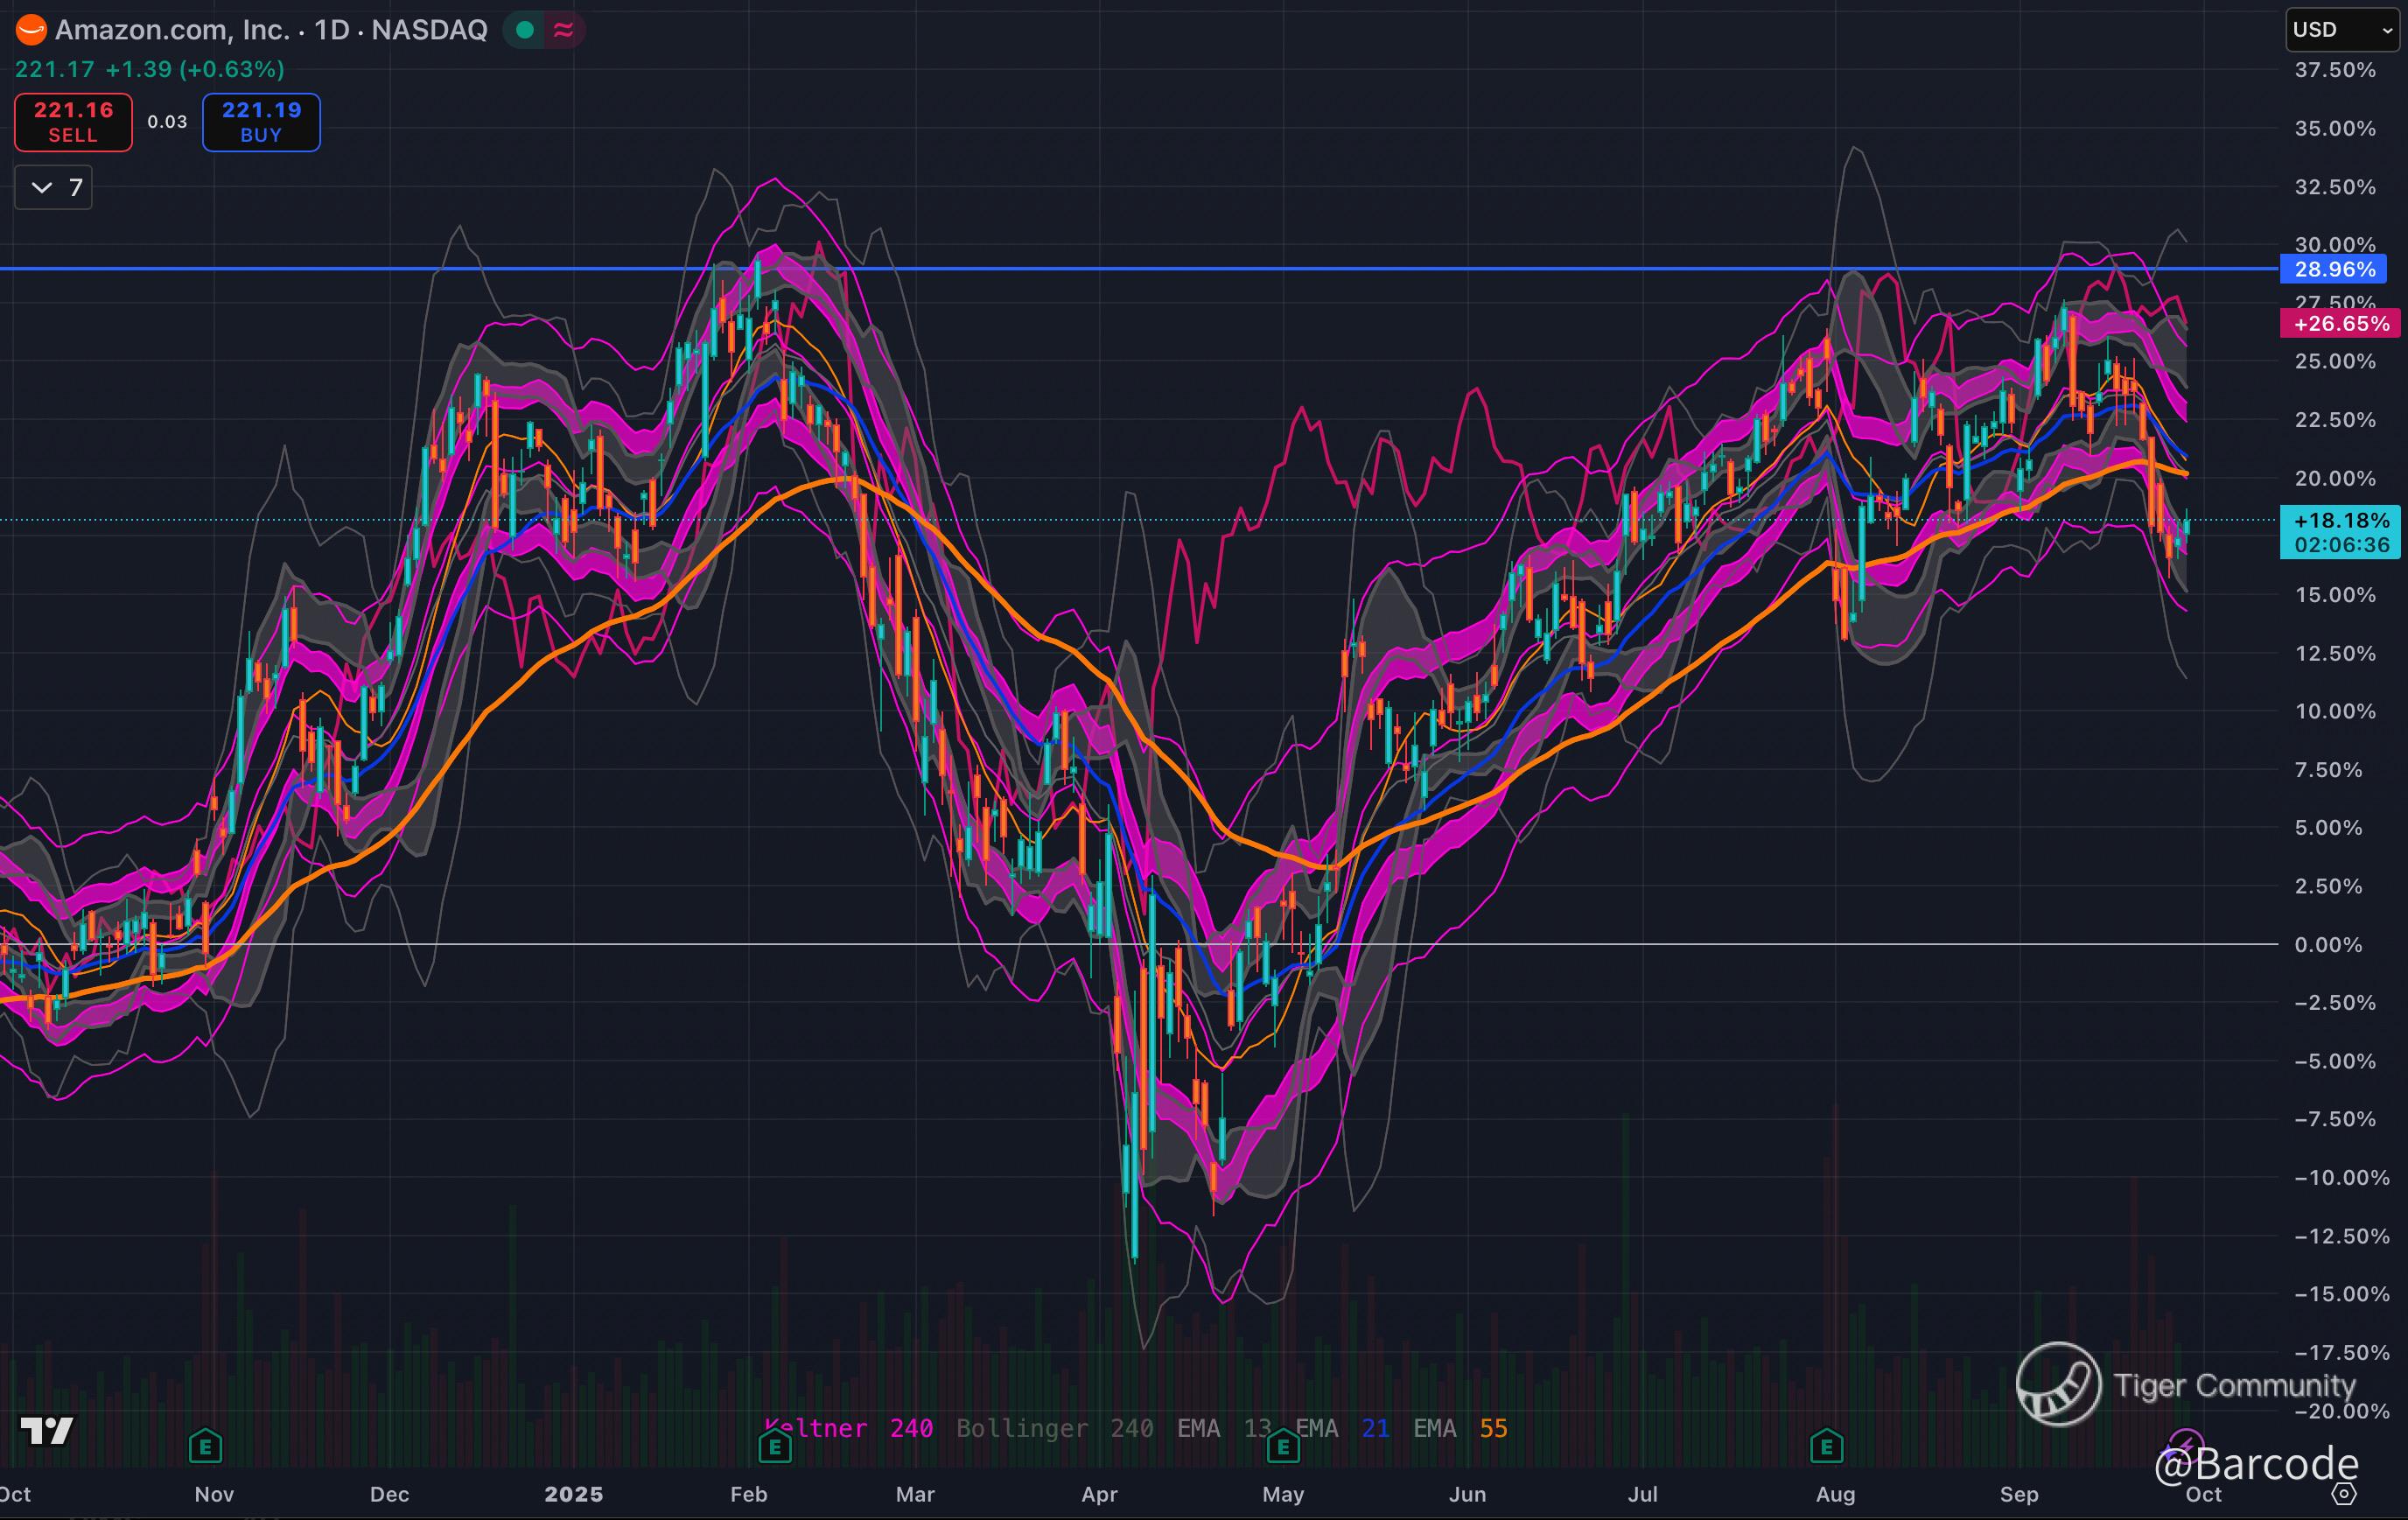Click the 2025 label on time axis
Image resolution: width=2408 pixels, height=1520 pixels.
point(573,1494)
